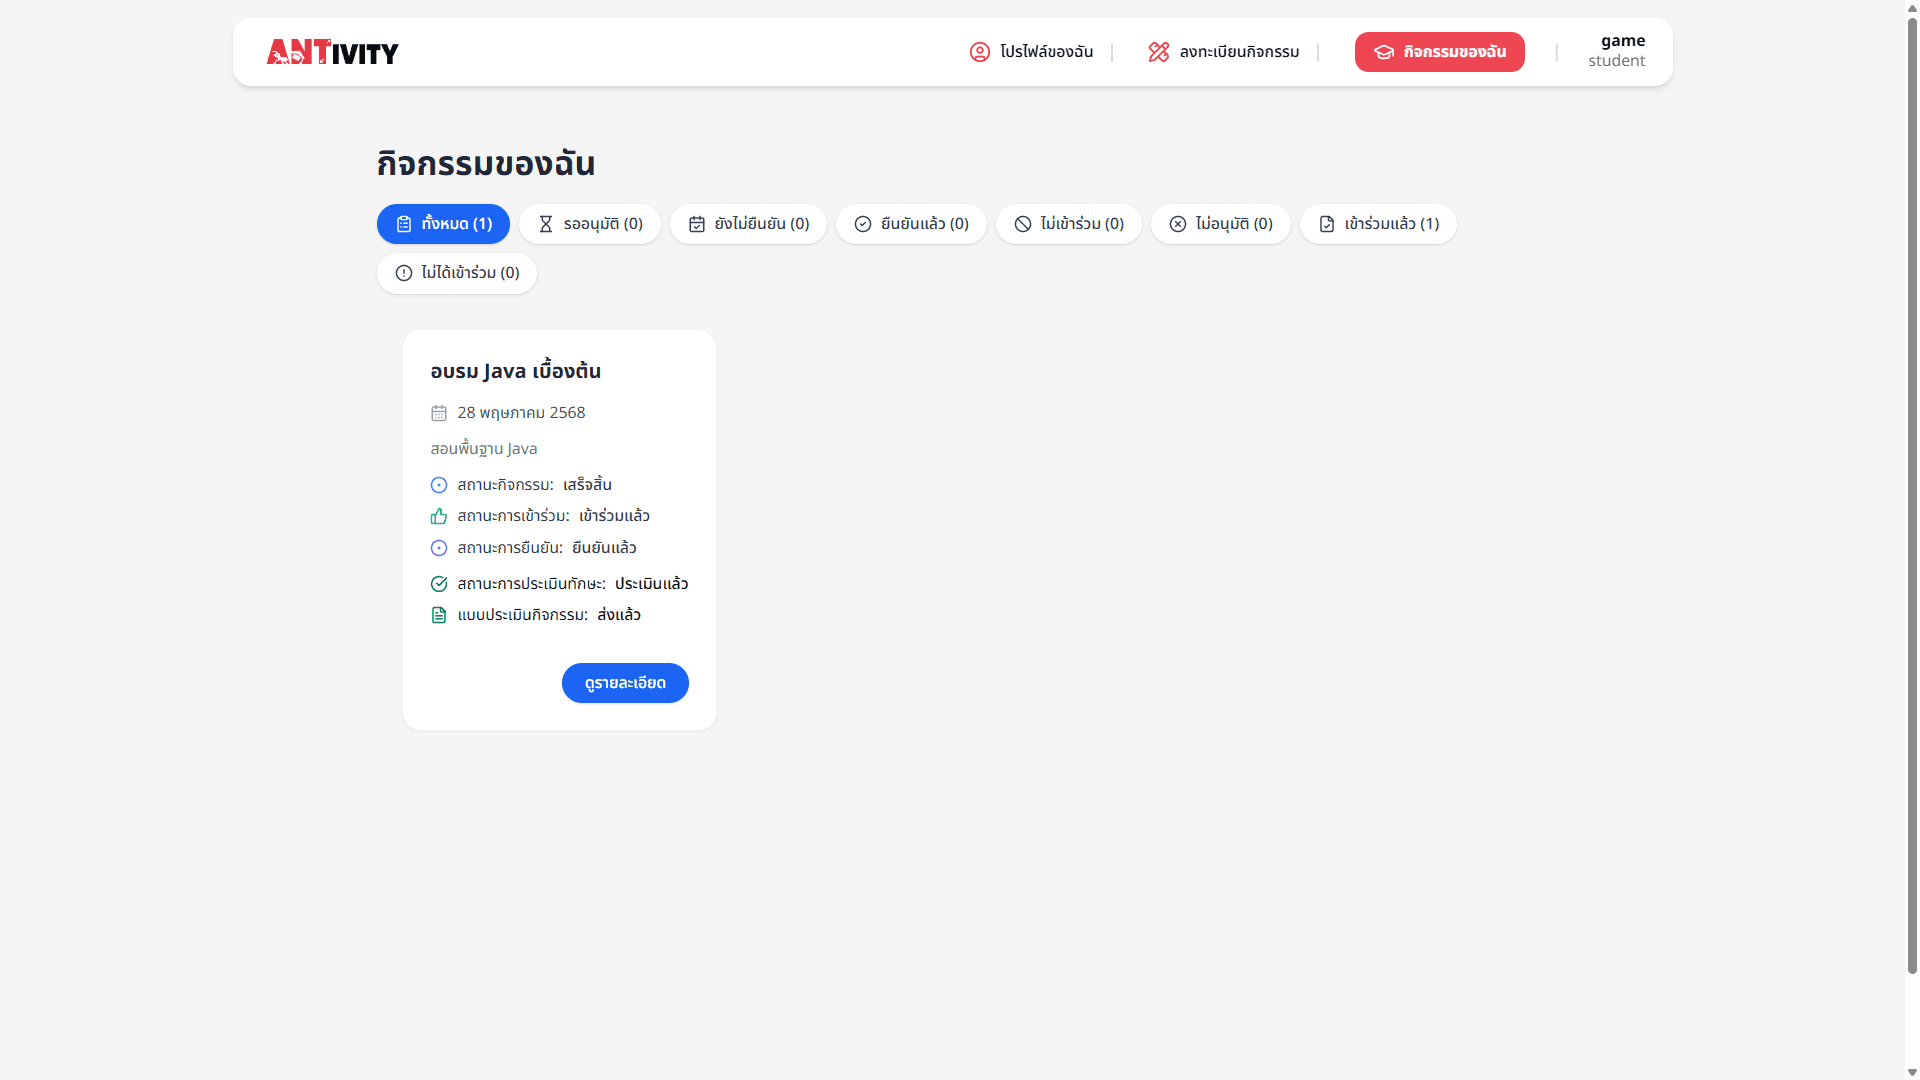Open ดูรายละเอียด for the Java training
The image size is (1920, 1080).
coord(625,683)
